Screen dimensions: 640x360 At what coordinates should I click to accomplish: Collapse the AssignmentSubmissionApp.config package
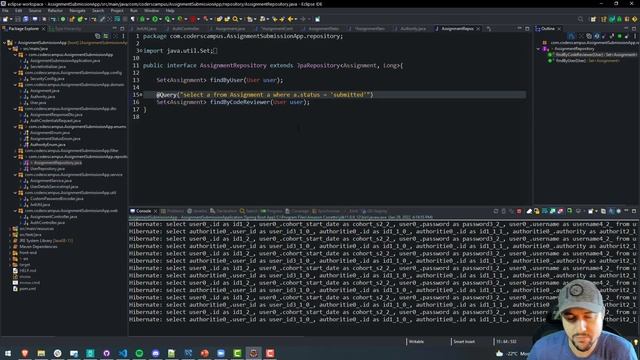[16, 73]
